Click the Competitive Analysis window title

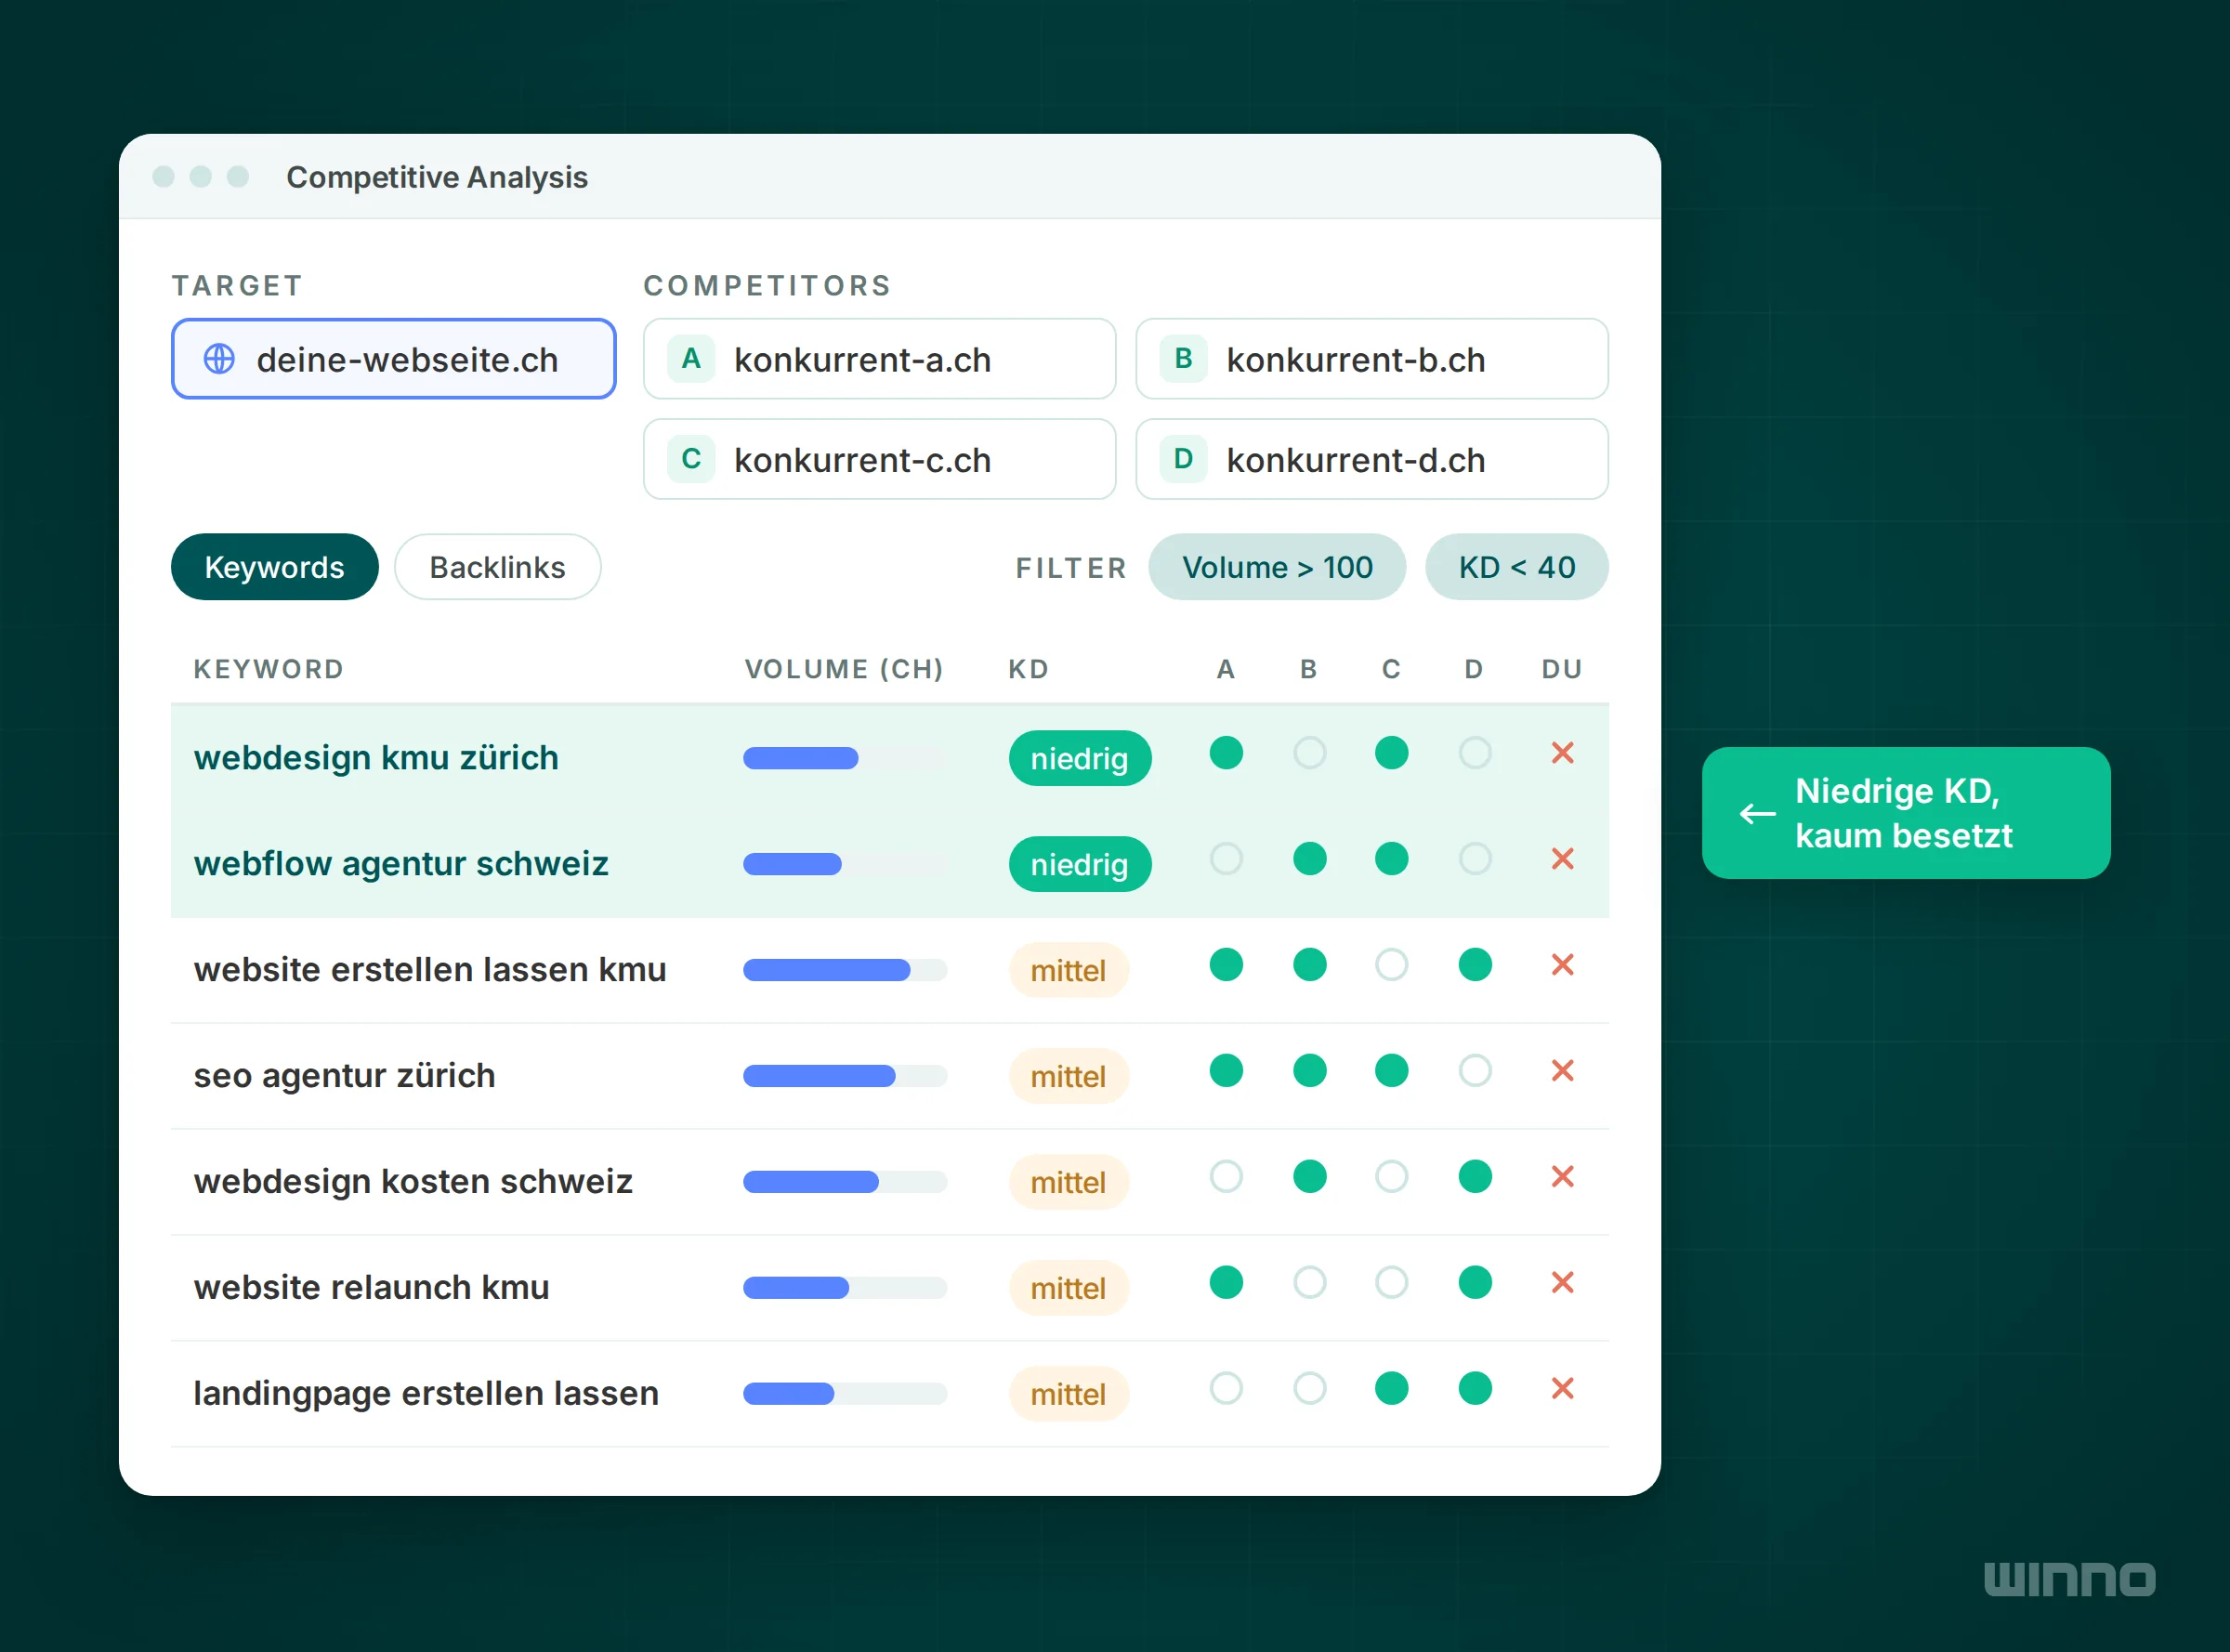point(437,177)
